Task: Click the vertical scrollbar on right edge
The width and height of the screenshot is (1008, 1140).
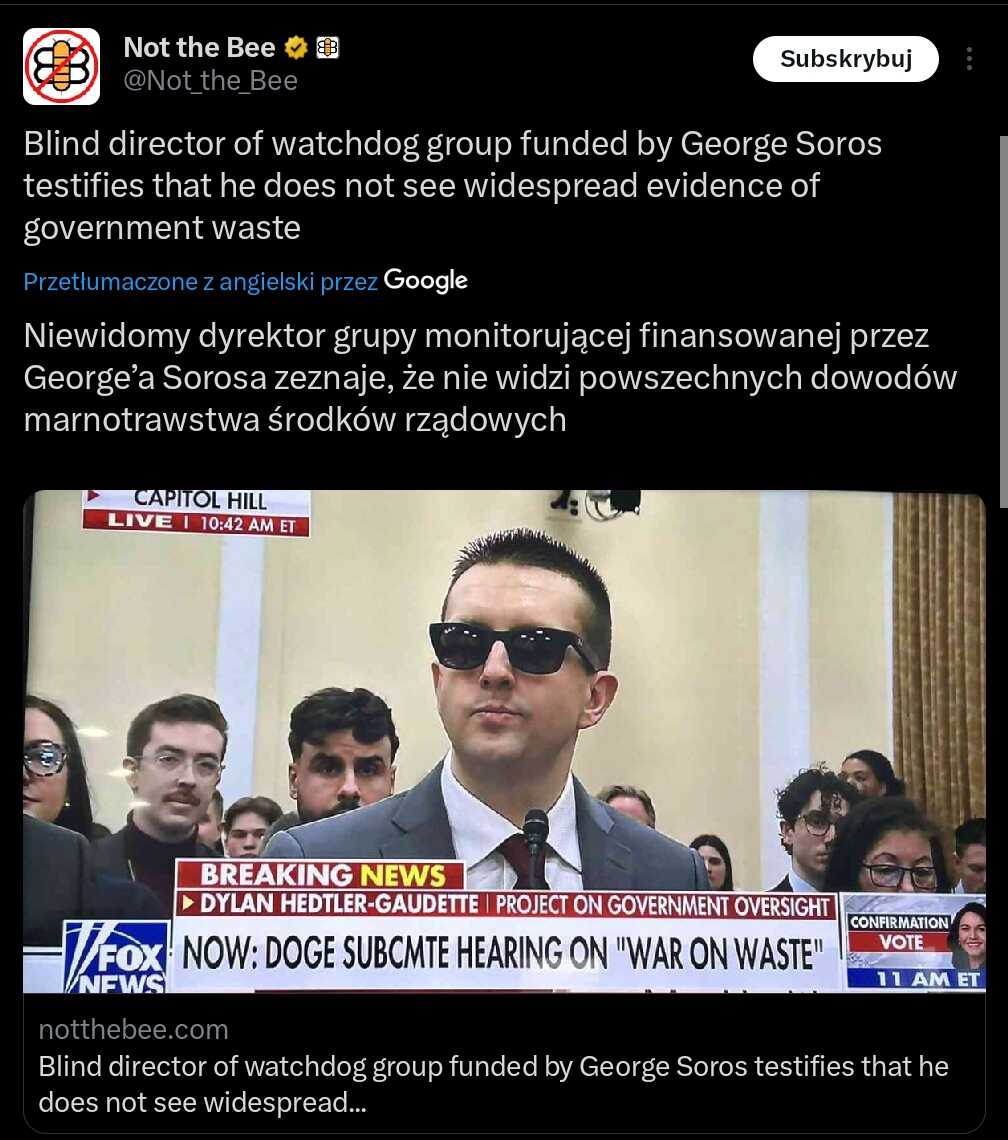Action: [1004, 320]
